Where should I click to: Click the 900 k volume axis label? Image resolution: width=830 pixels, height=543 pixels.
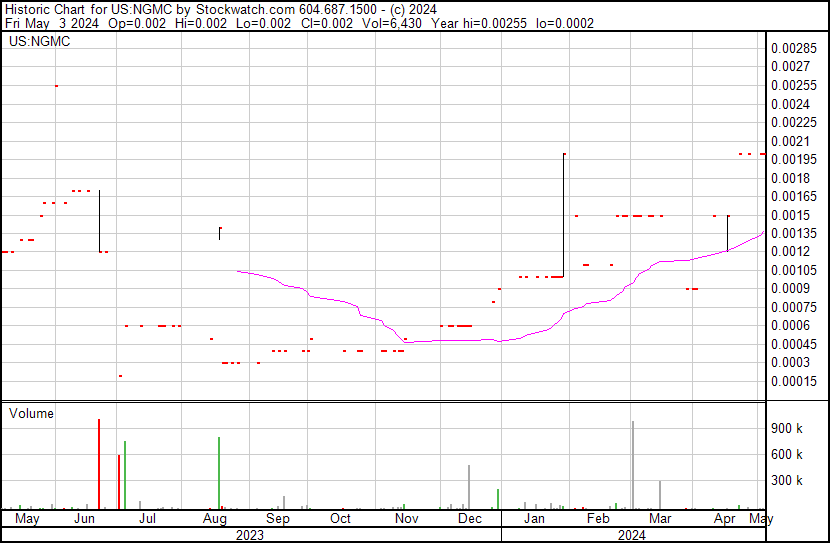pyautogui.click(x=787, y=429)
